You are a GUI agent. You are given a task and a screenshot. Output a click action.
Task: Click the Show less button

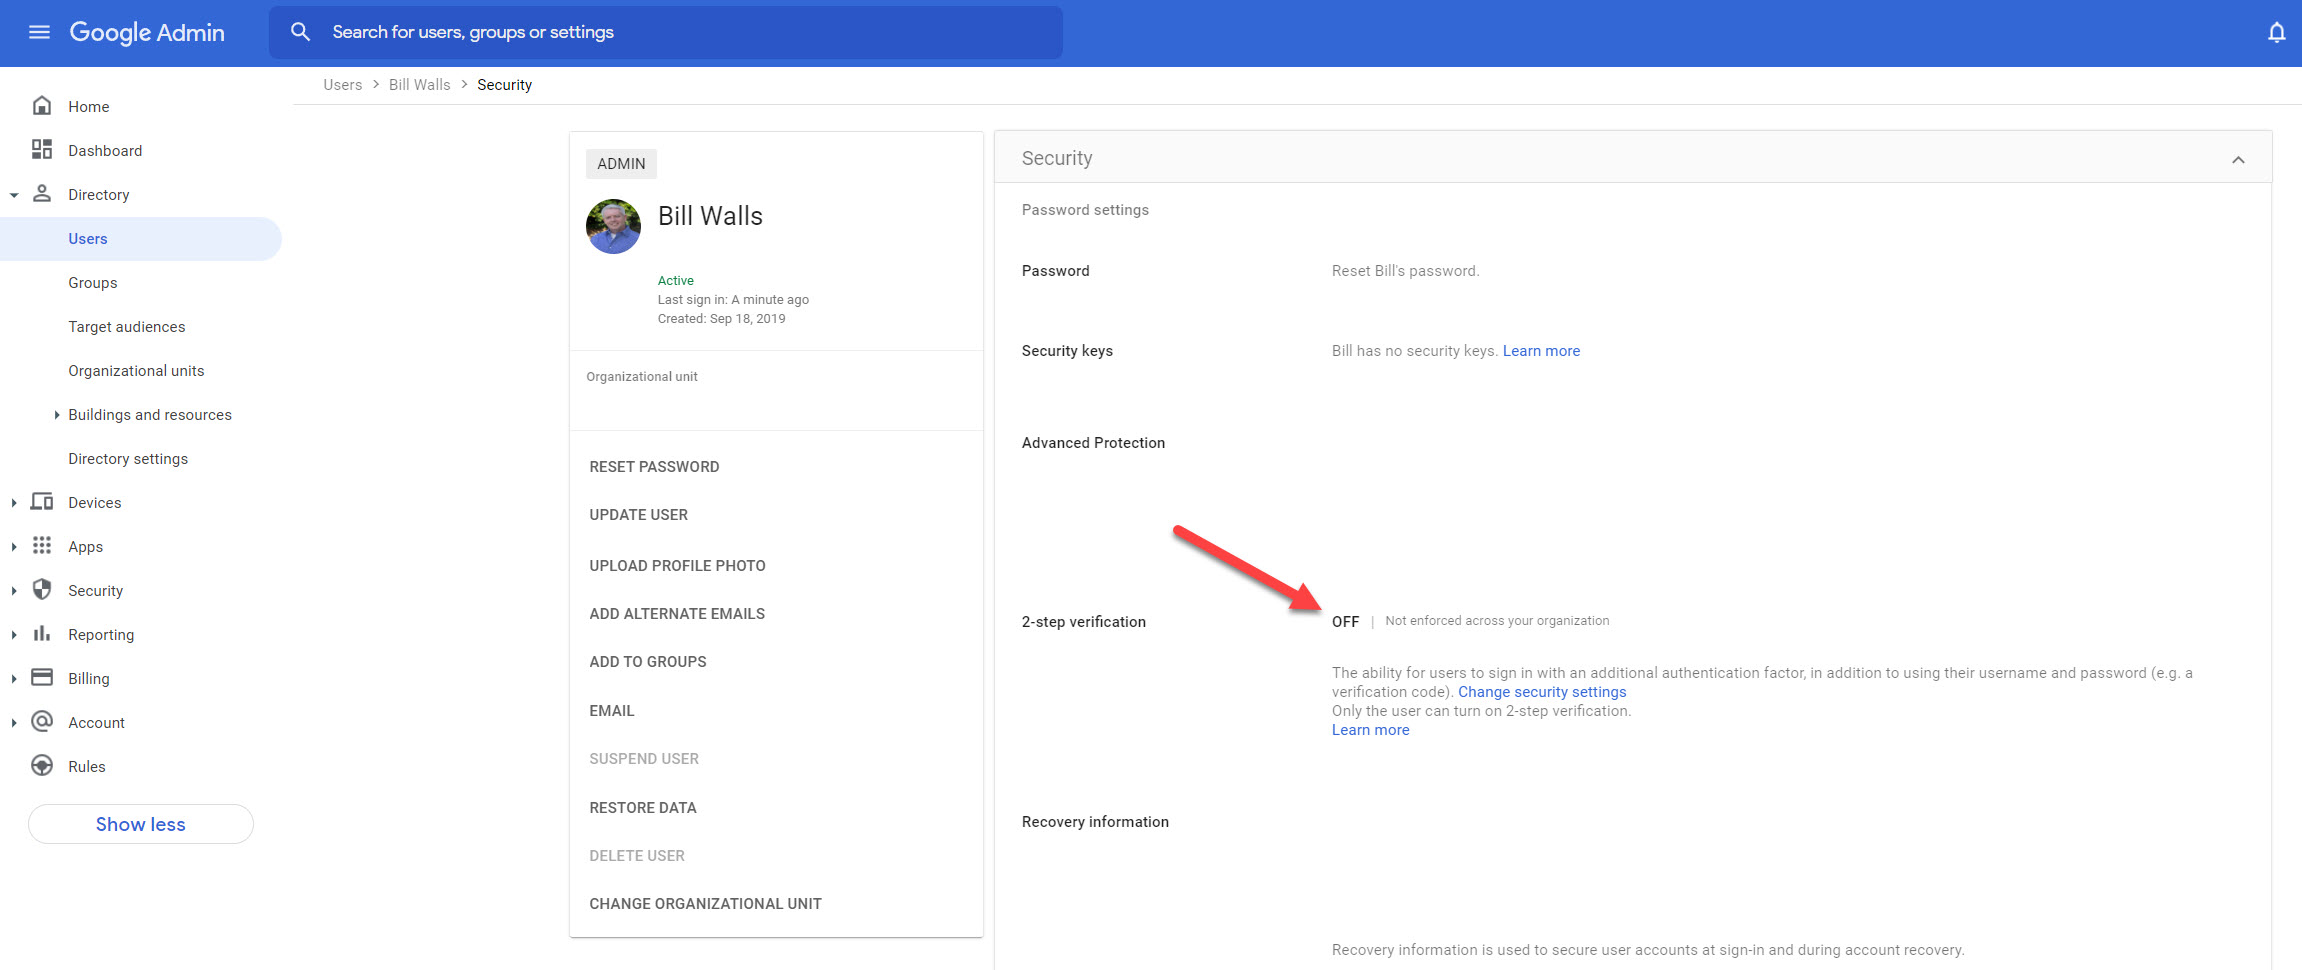[x=140, y=823]
